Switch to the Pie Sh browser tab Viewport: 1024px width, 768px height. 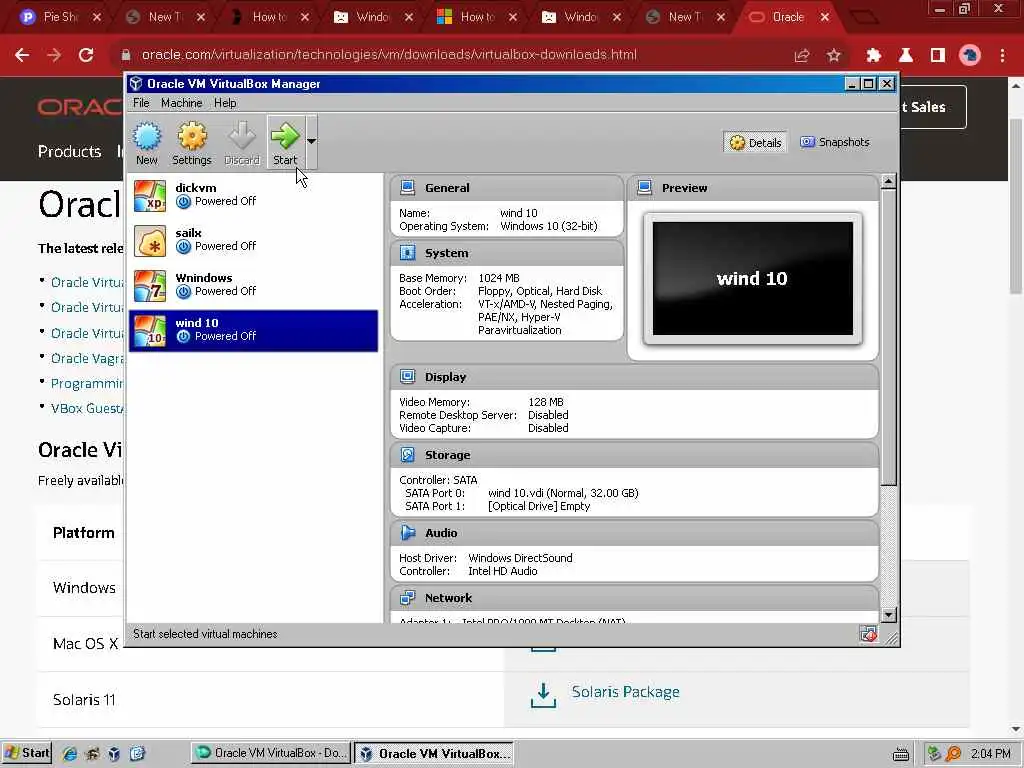[x=61, y=17]
